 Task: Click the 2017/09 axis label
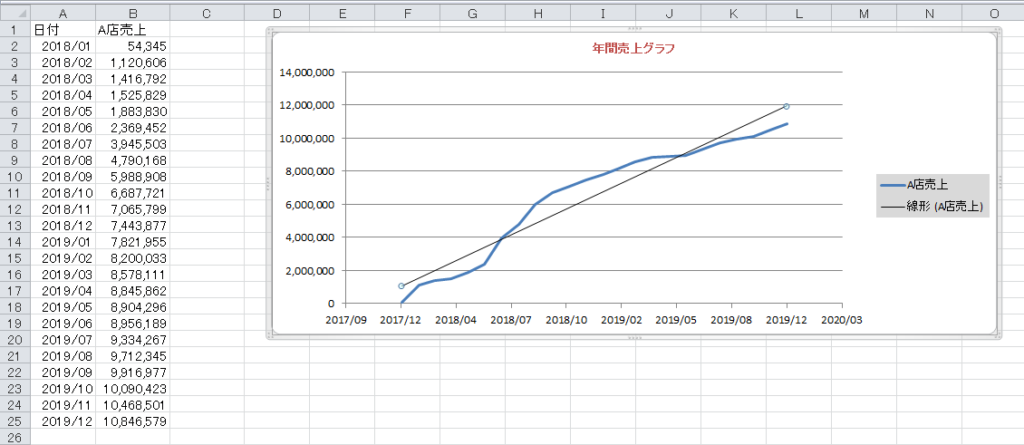click(345, 320)
